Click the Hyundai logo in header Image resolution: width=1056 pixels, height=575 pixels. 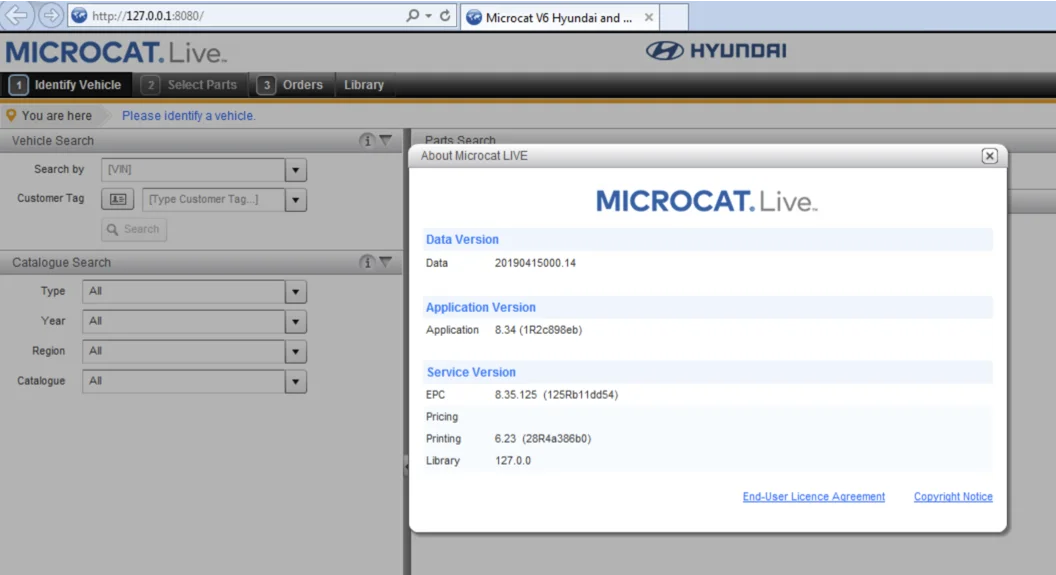point(716,50)
